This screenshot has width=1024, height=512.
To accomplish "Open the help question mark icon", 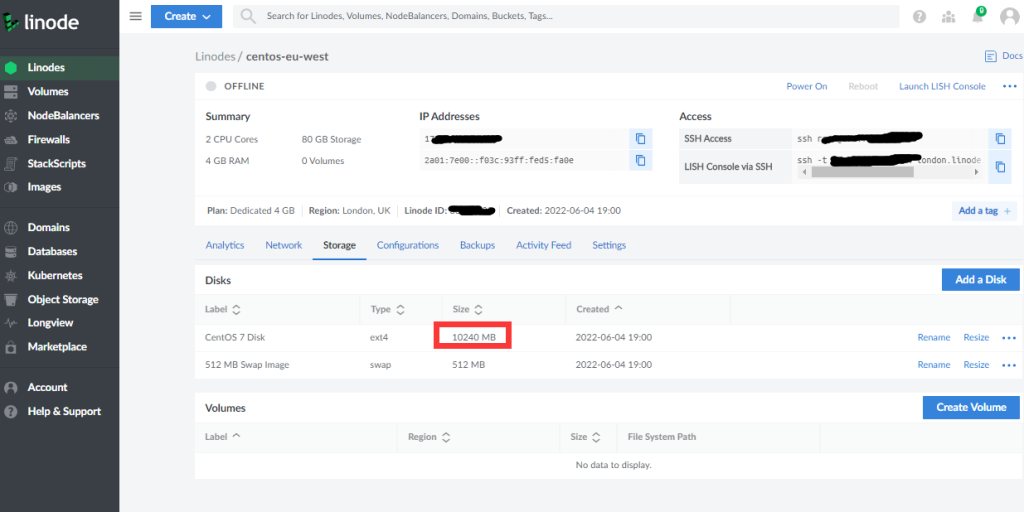I will tap(920, 17).
